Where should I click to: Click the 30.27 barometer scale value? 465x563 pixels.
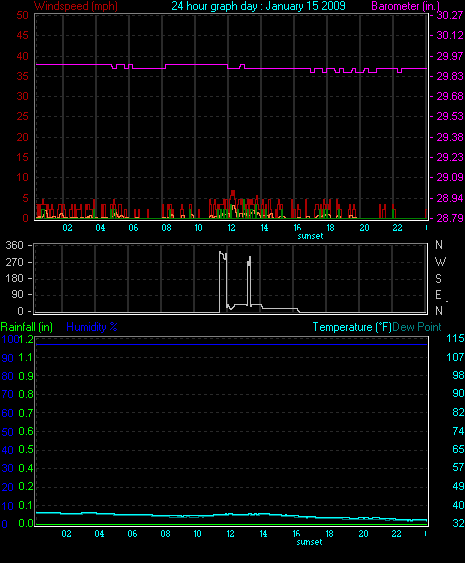click(x=450, y=15)
